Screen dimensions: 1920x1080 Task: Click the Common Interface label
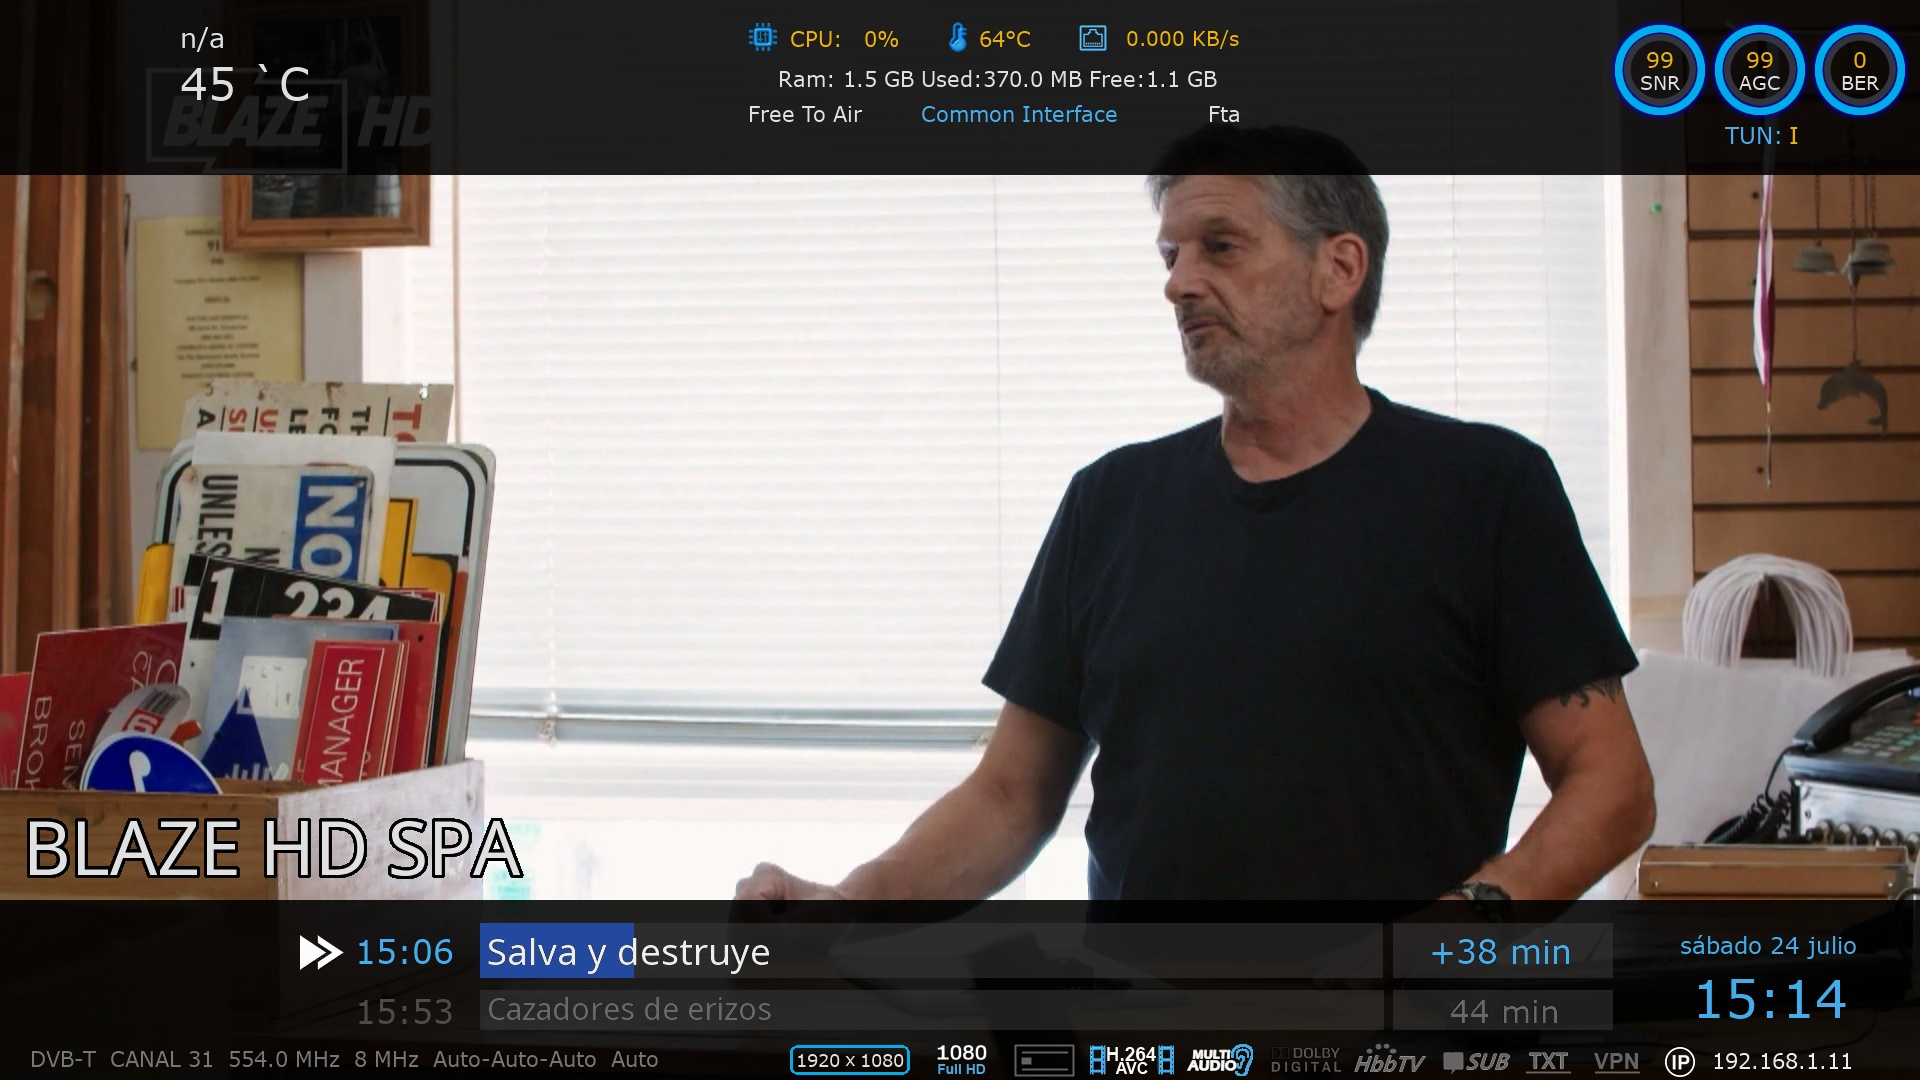point(1018,115)
